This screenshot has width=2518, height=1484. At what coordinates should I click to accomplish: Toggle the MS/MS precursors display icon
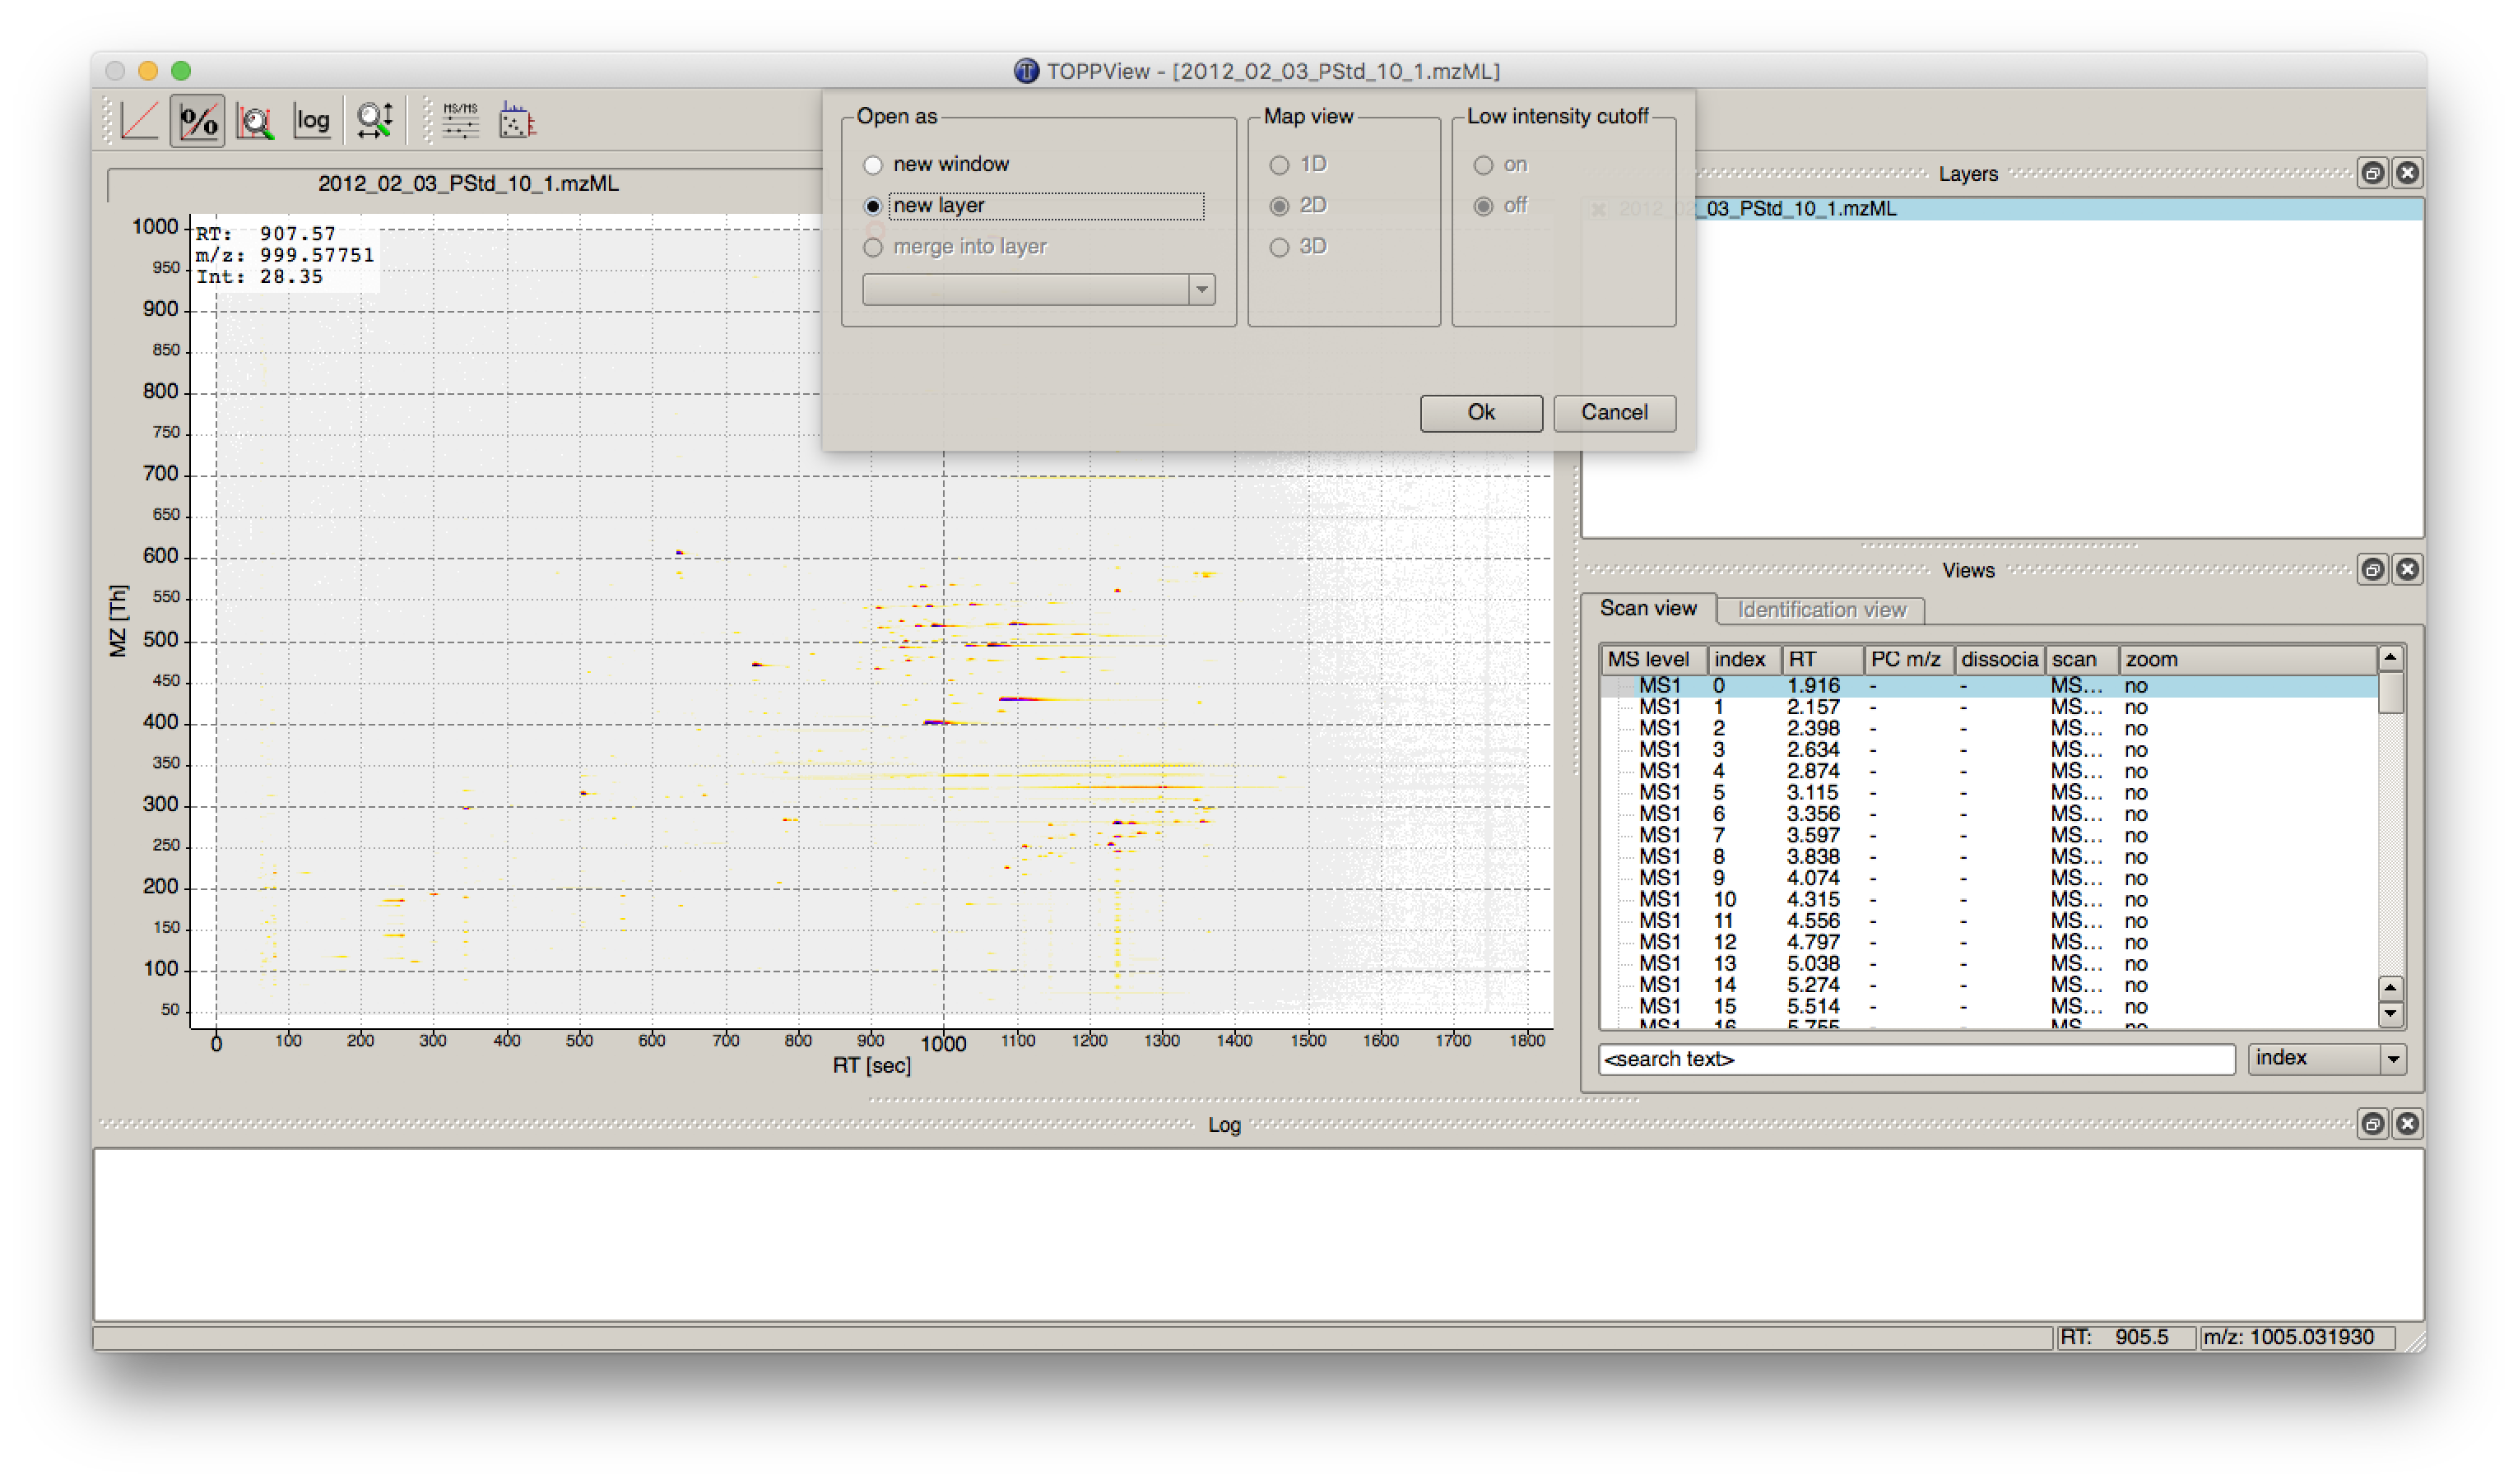[460, 121]
